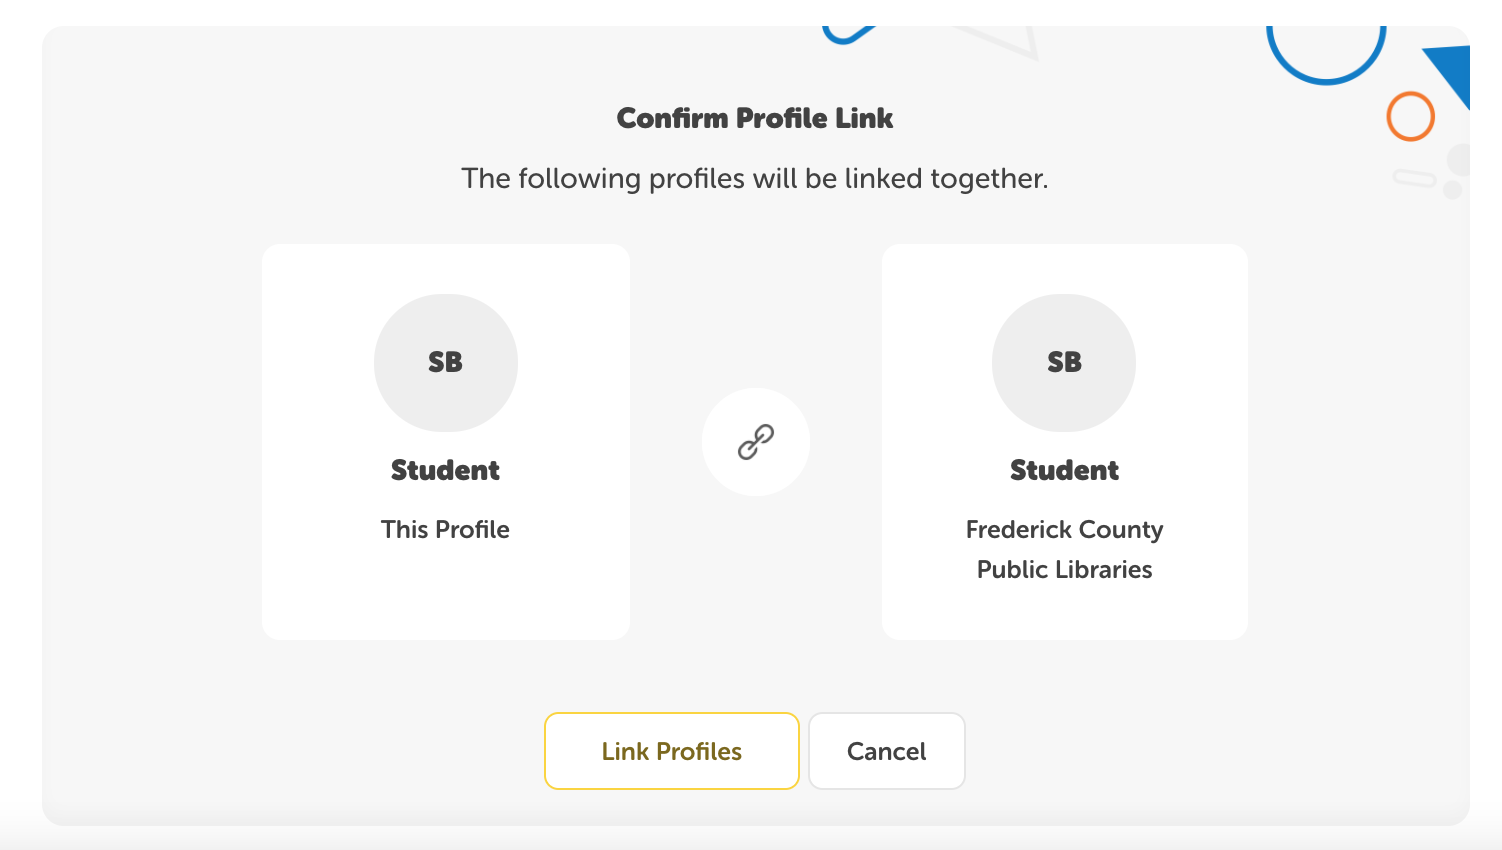Screen dimensions: 1502x850
Task: Click the chain link icon
Action: [756, 442]
